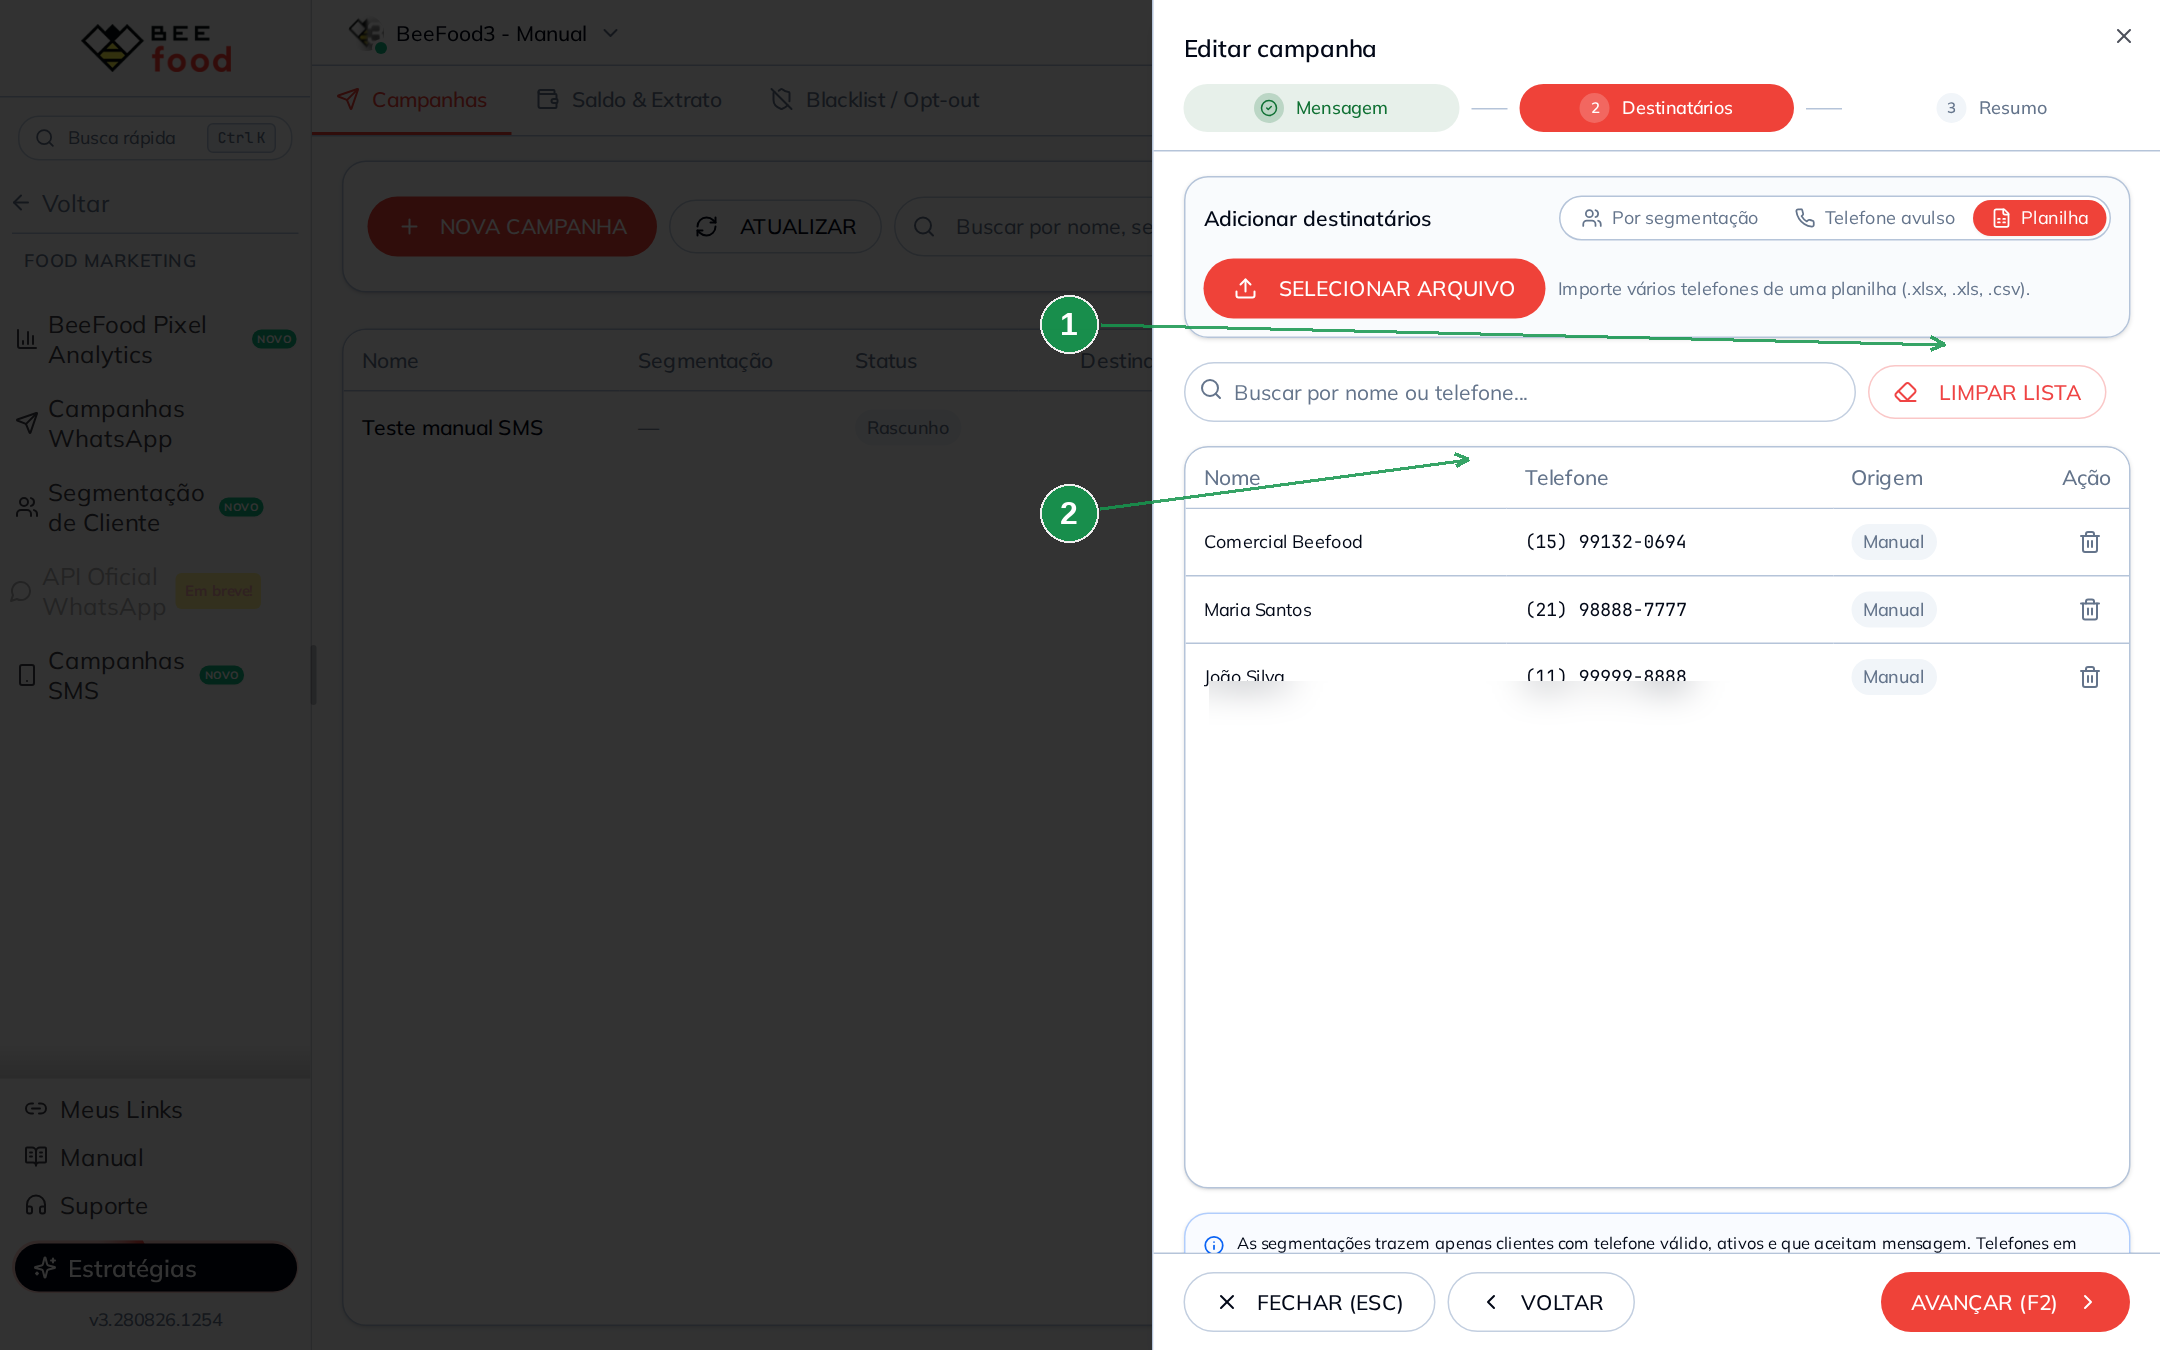This screenshot has height=1350, width=2160.
Task: Click the Manual badge for Comercial Beefood
Action: pyautogui.click(x=1893, y=542)
